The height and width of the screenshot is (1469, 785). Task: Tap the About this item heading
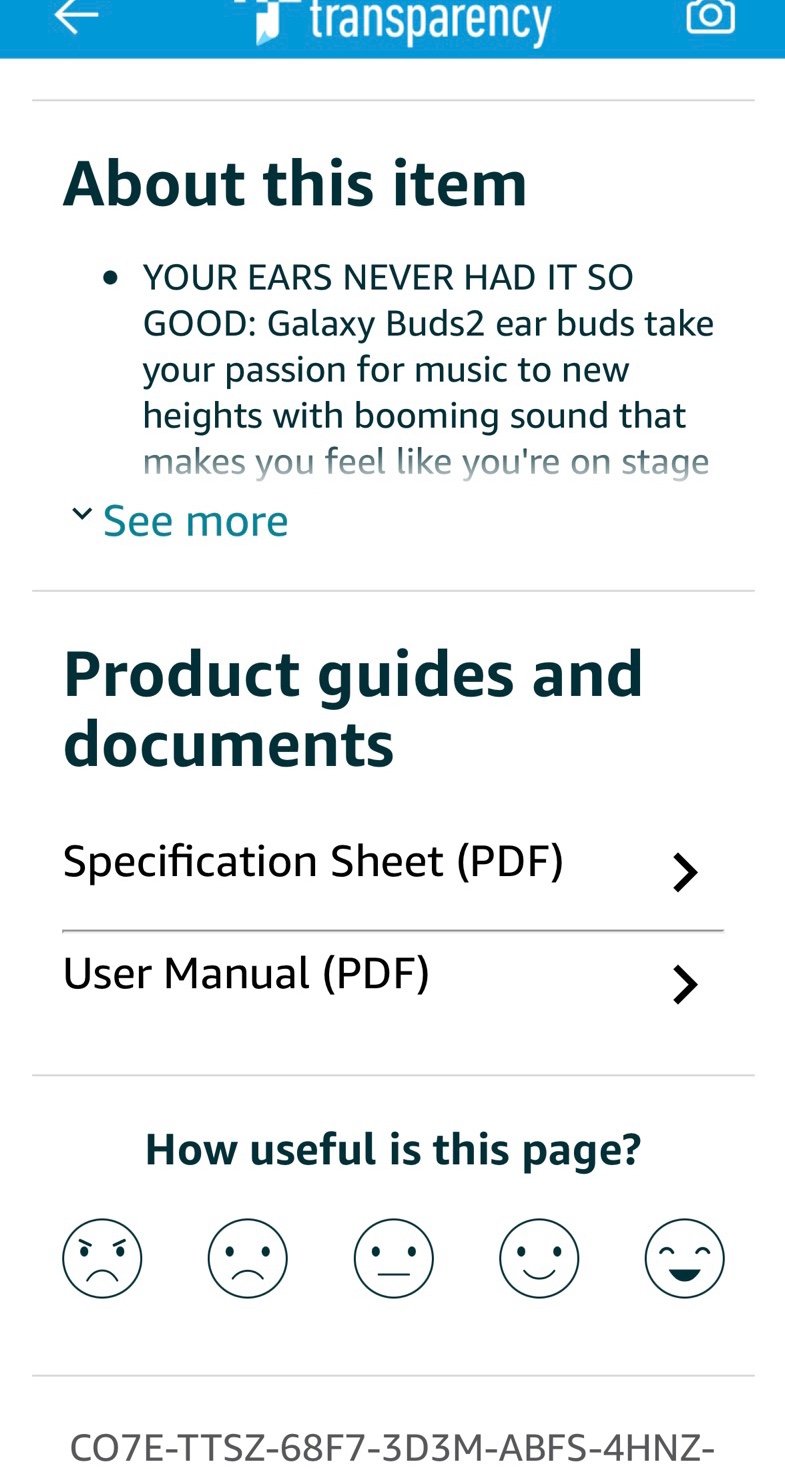tap(295, 184)
